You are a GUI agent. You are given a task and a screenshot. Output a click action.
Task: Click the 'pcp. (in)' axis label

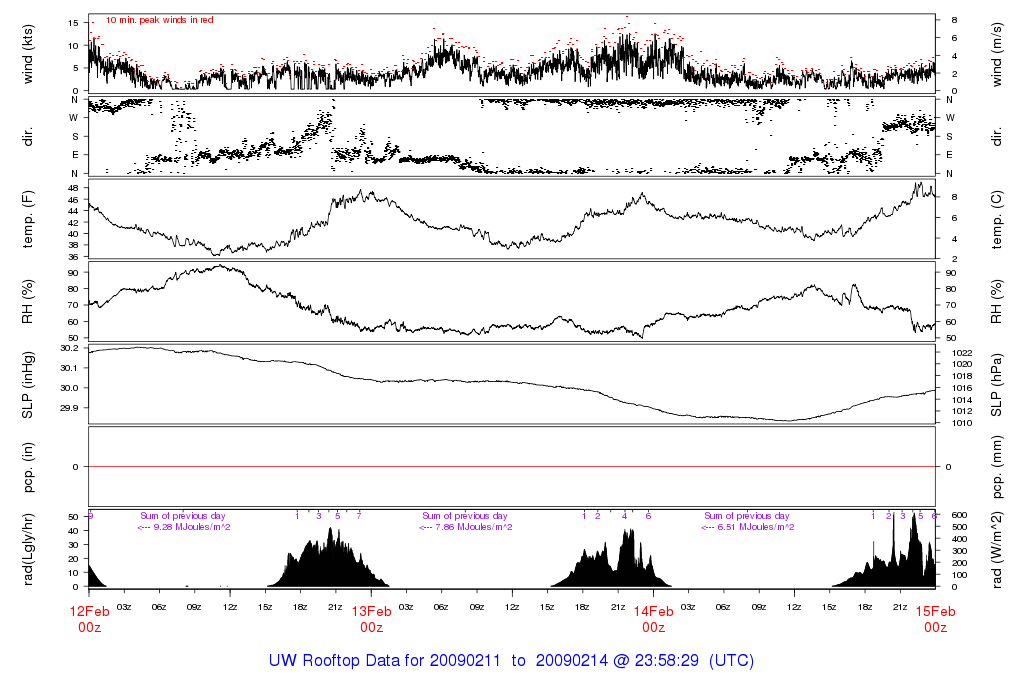27,468
